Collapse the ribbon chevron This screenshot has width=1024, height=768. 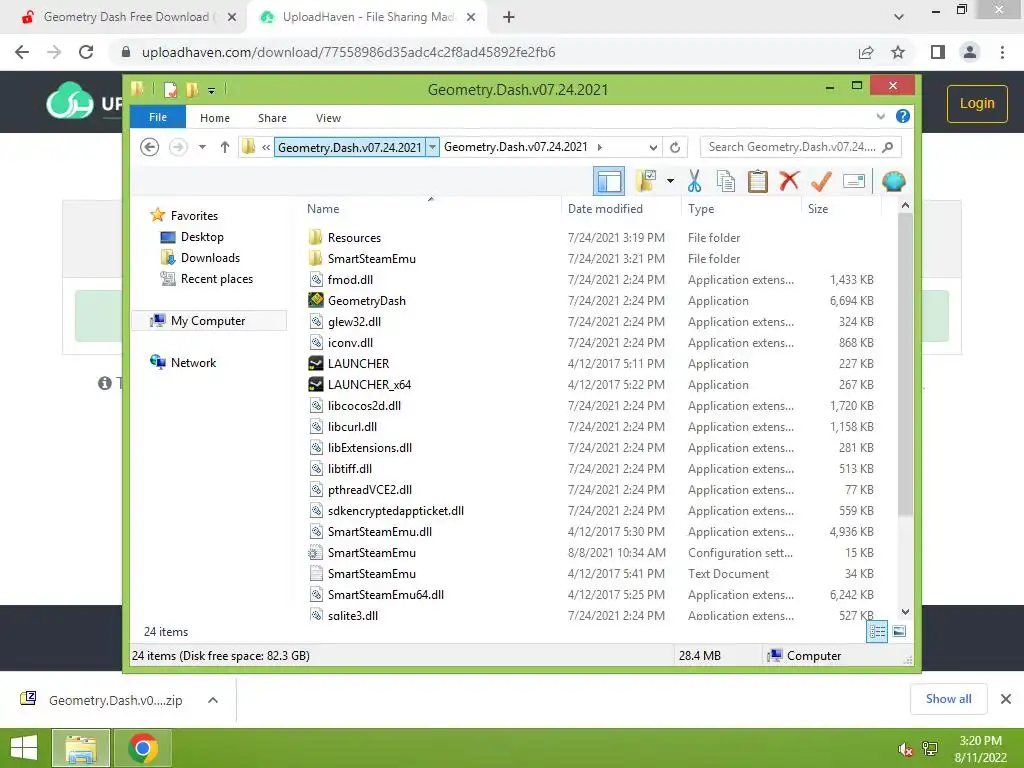(x=880, y=116)
